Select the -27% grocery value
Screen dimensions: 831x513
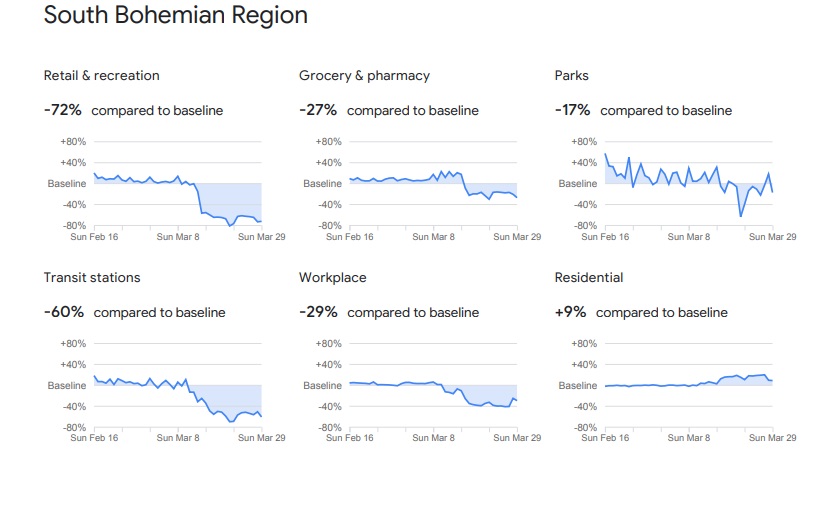click(318, 110)
